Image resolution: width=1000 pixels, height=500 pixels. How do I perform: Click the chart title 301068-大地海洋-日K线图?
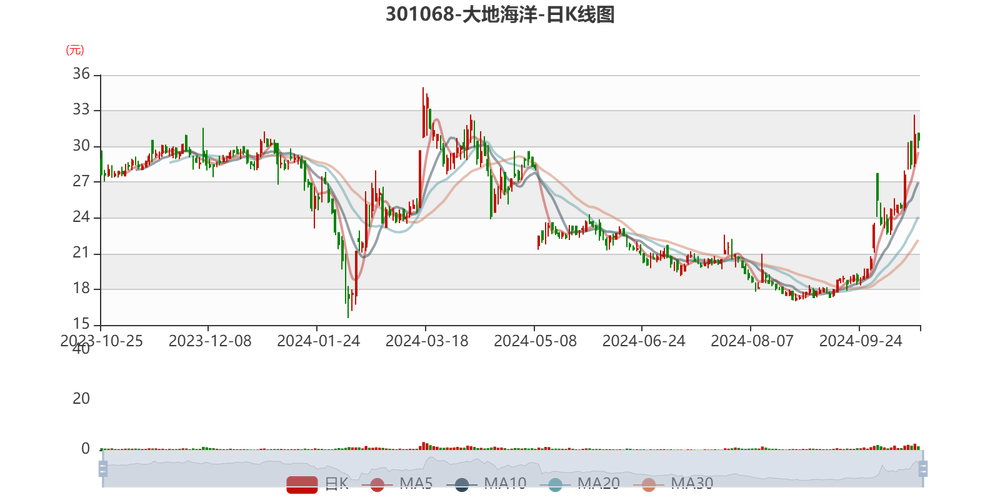500,14
